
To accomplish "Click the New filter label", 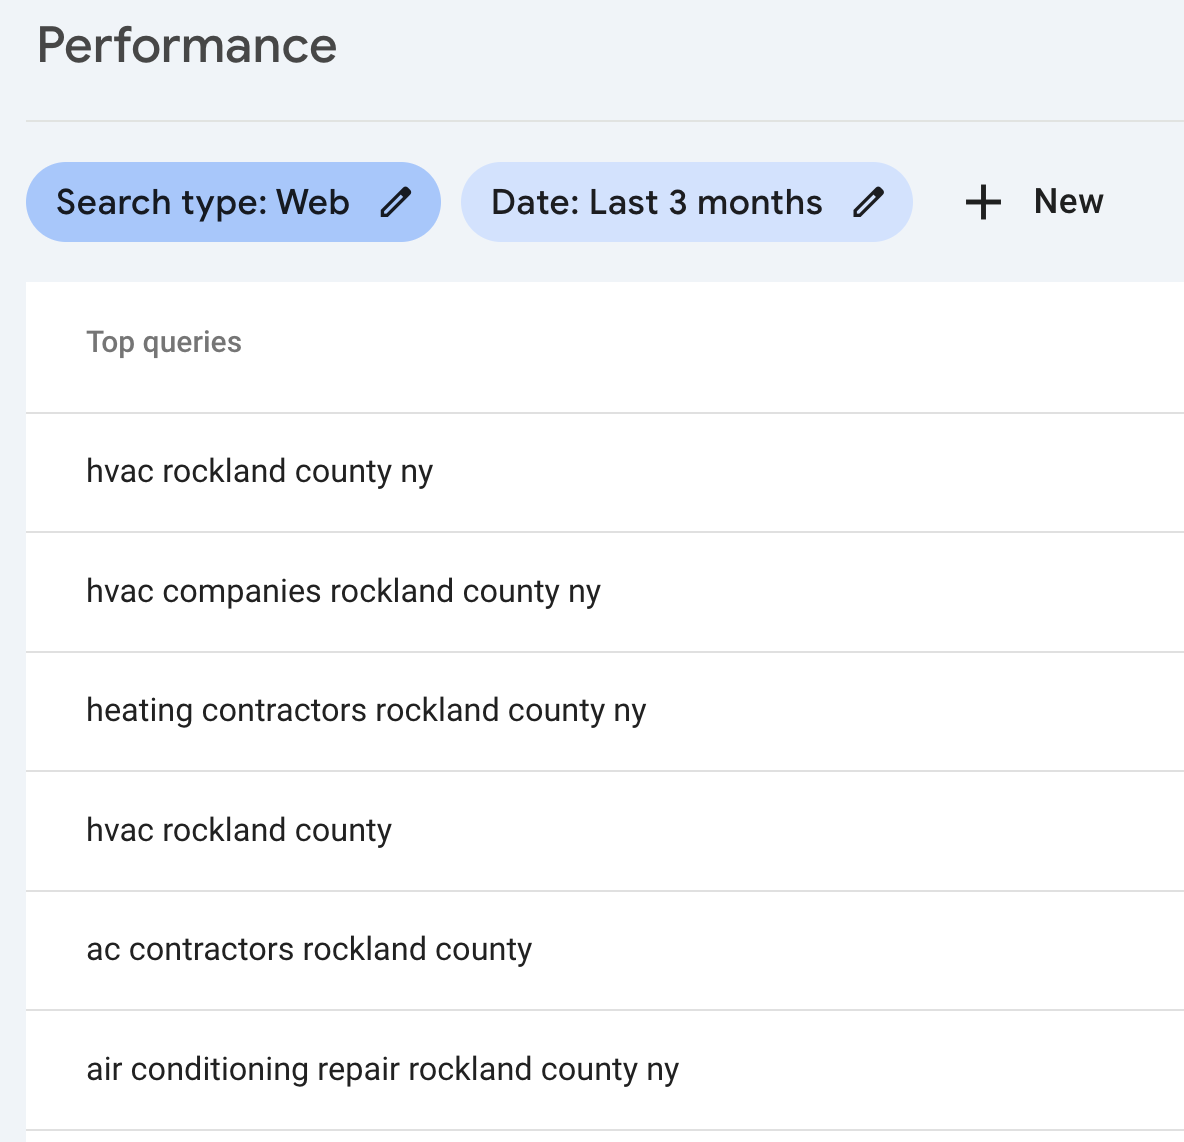I will click(1068, 202).
